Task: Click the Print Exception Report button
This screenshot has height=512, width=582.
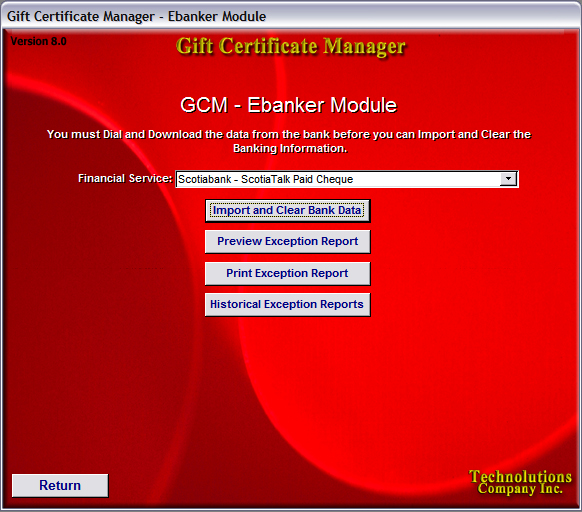Action: point(288,274)
